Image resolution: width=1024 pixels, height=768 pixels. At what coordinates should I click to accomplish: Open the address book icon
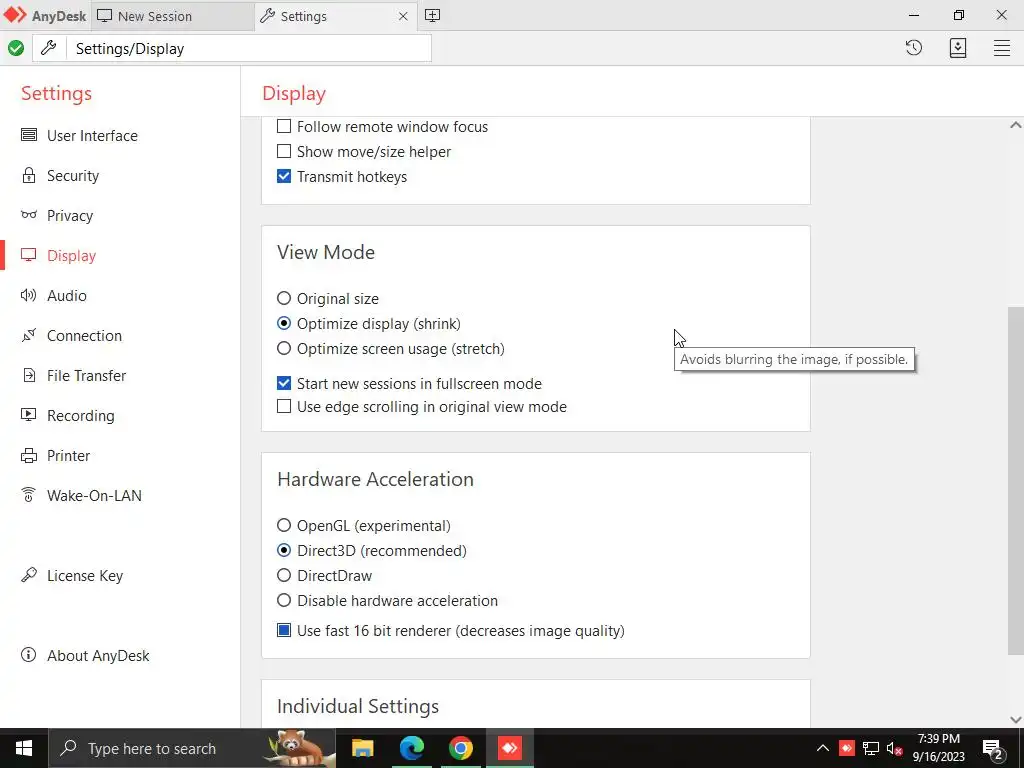(x=957, y=48)
